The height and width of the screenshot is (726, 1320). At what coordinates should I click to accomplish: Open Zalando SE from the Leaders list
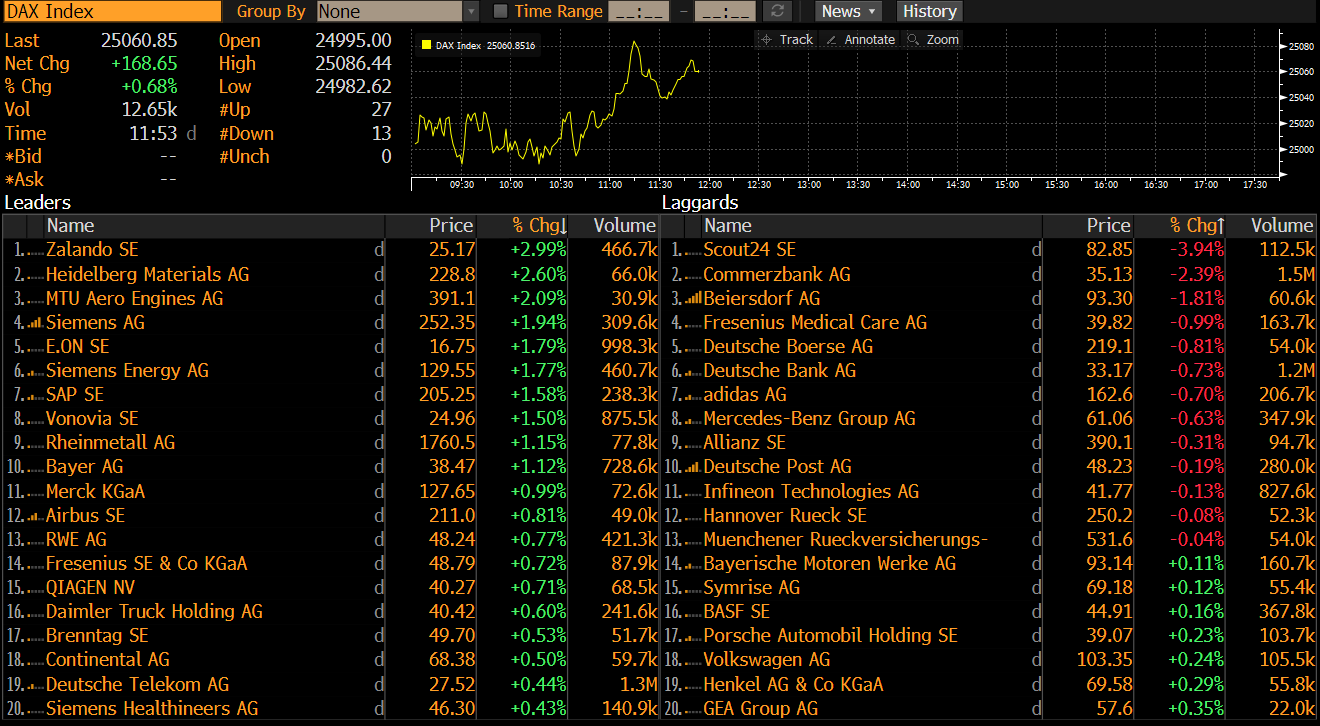(92, 249)
